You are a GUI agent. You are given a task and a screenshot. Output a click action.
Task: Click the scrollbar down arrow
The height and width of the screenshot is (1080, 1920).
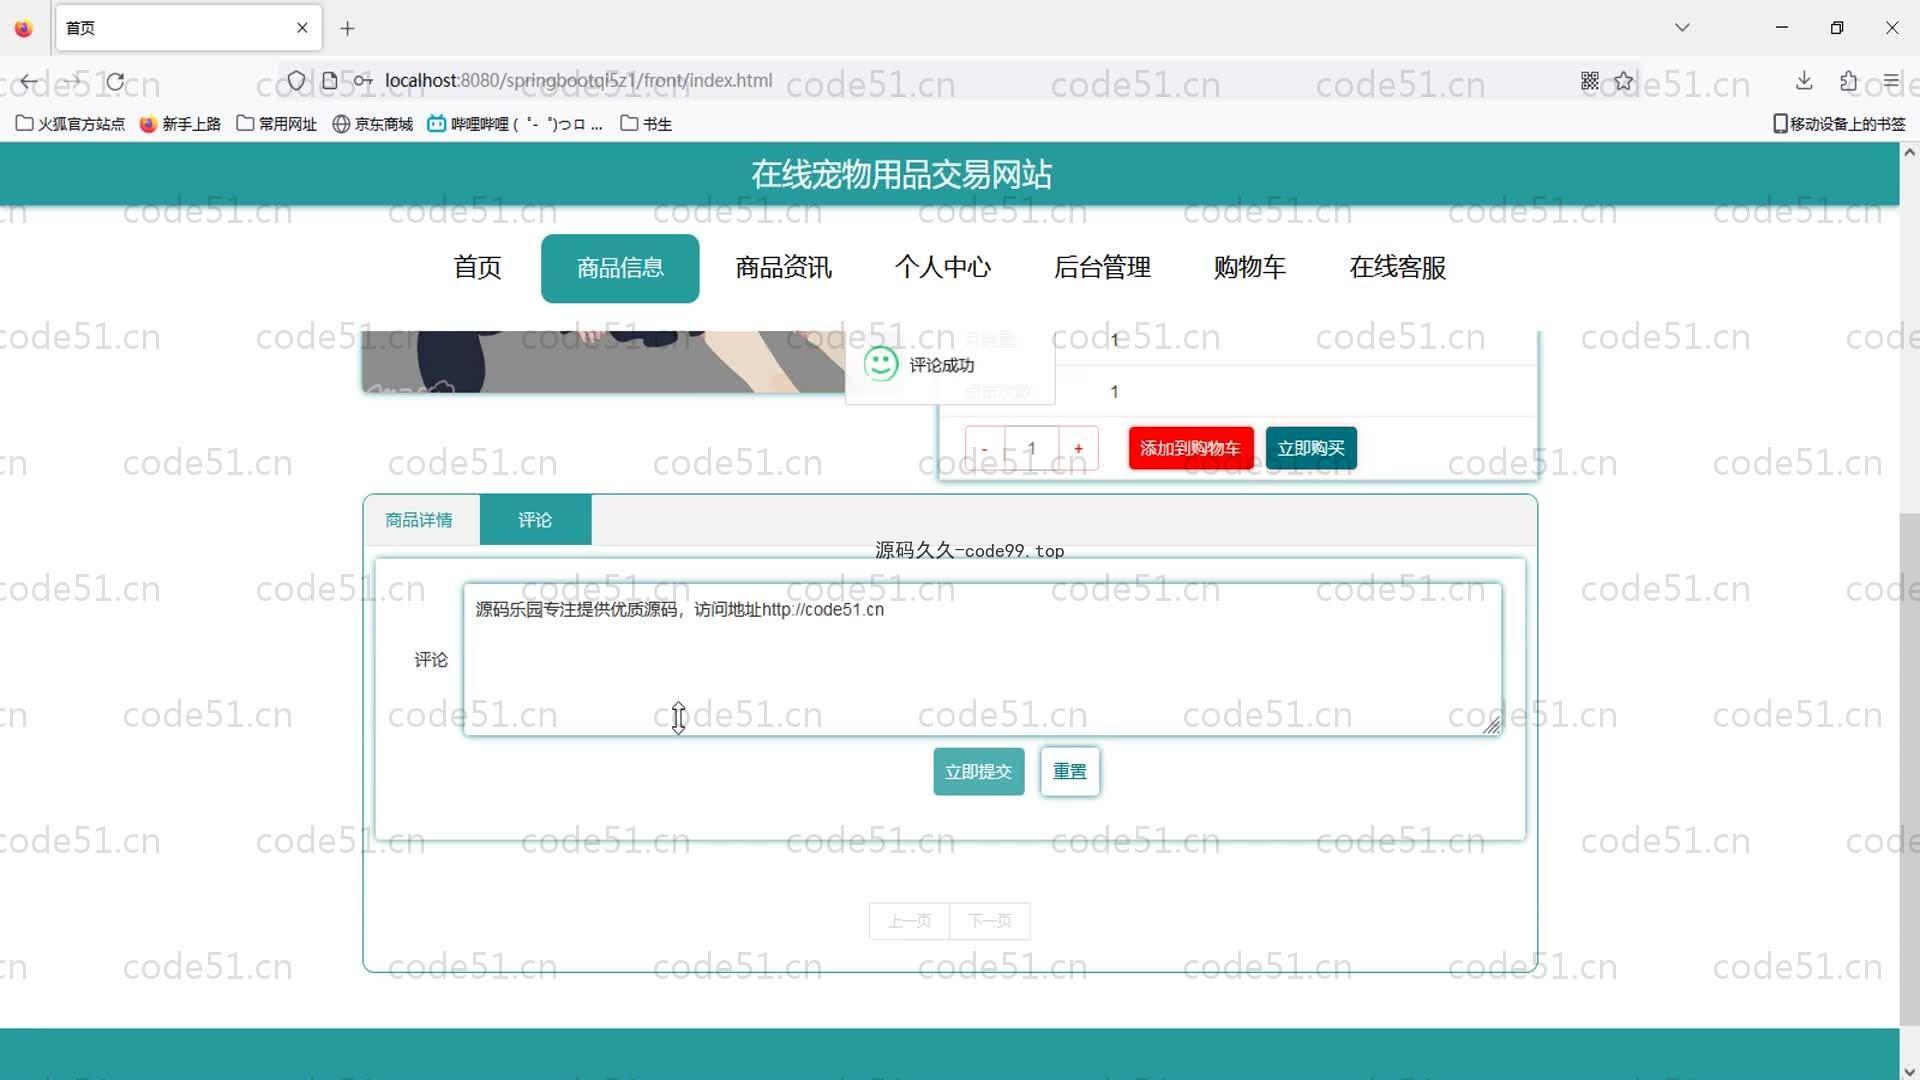pyautogui.click(x=1909, y=1071)
